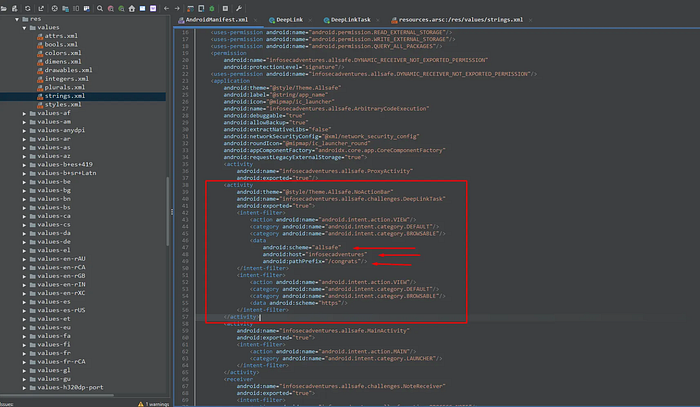Image resolution: width=700 pixels, height=407 pixels.
Task: Switch to DeepLink tab
Action: [286, 20]
